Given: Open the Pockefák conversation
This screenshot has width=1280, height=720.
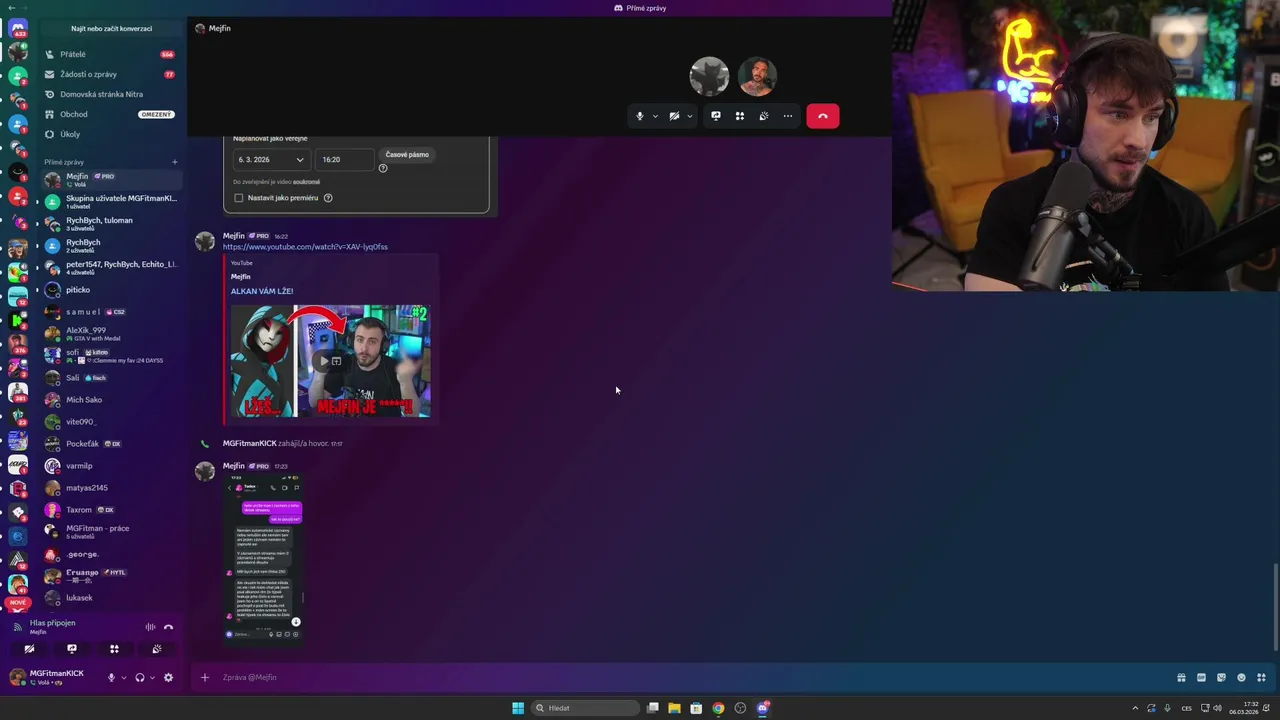Looking at the screenshot, I should coord(111,444).
